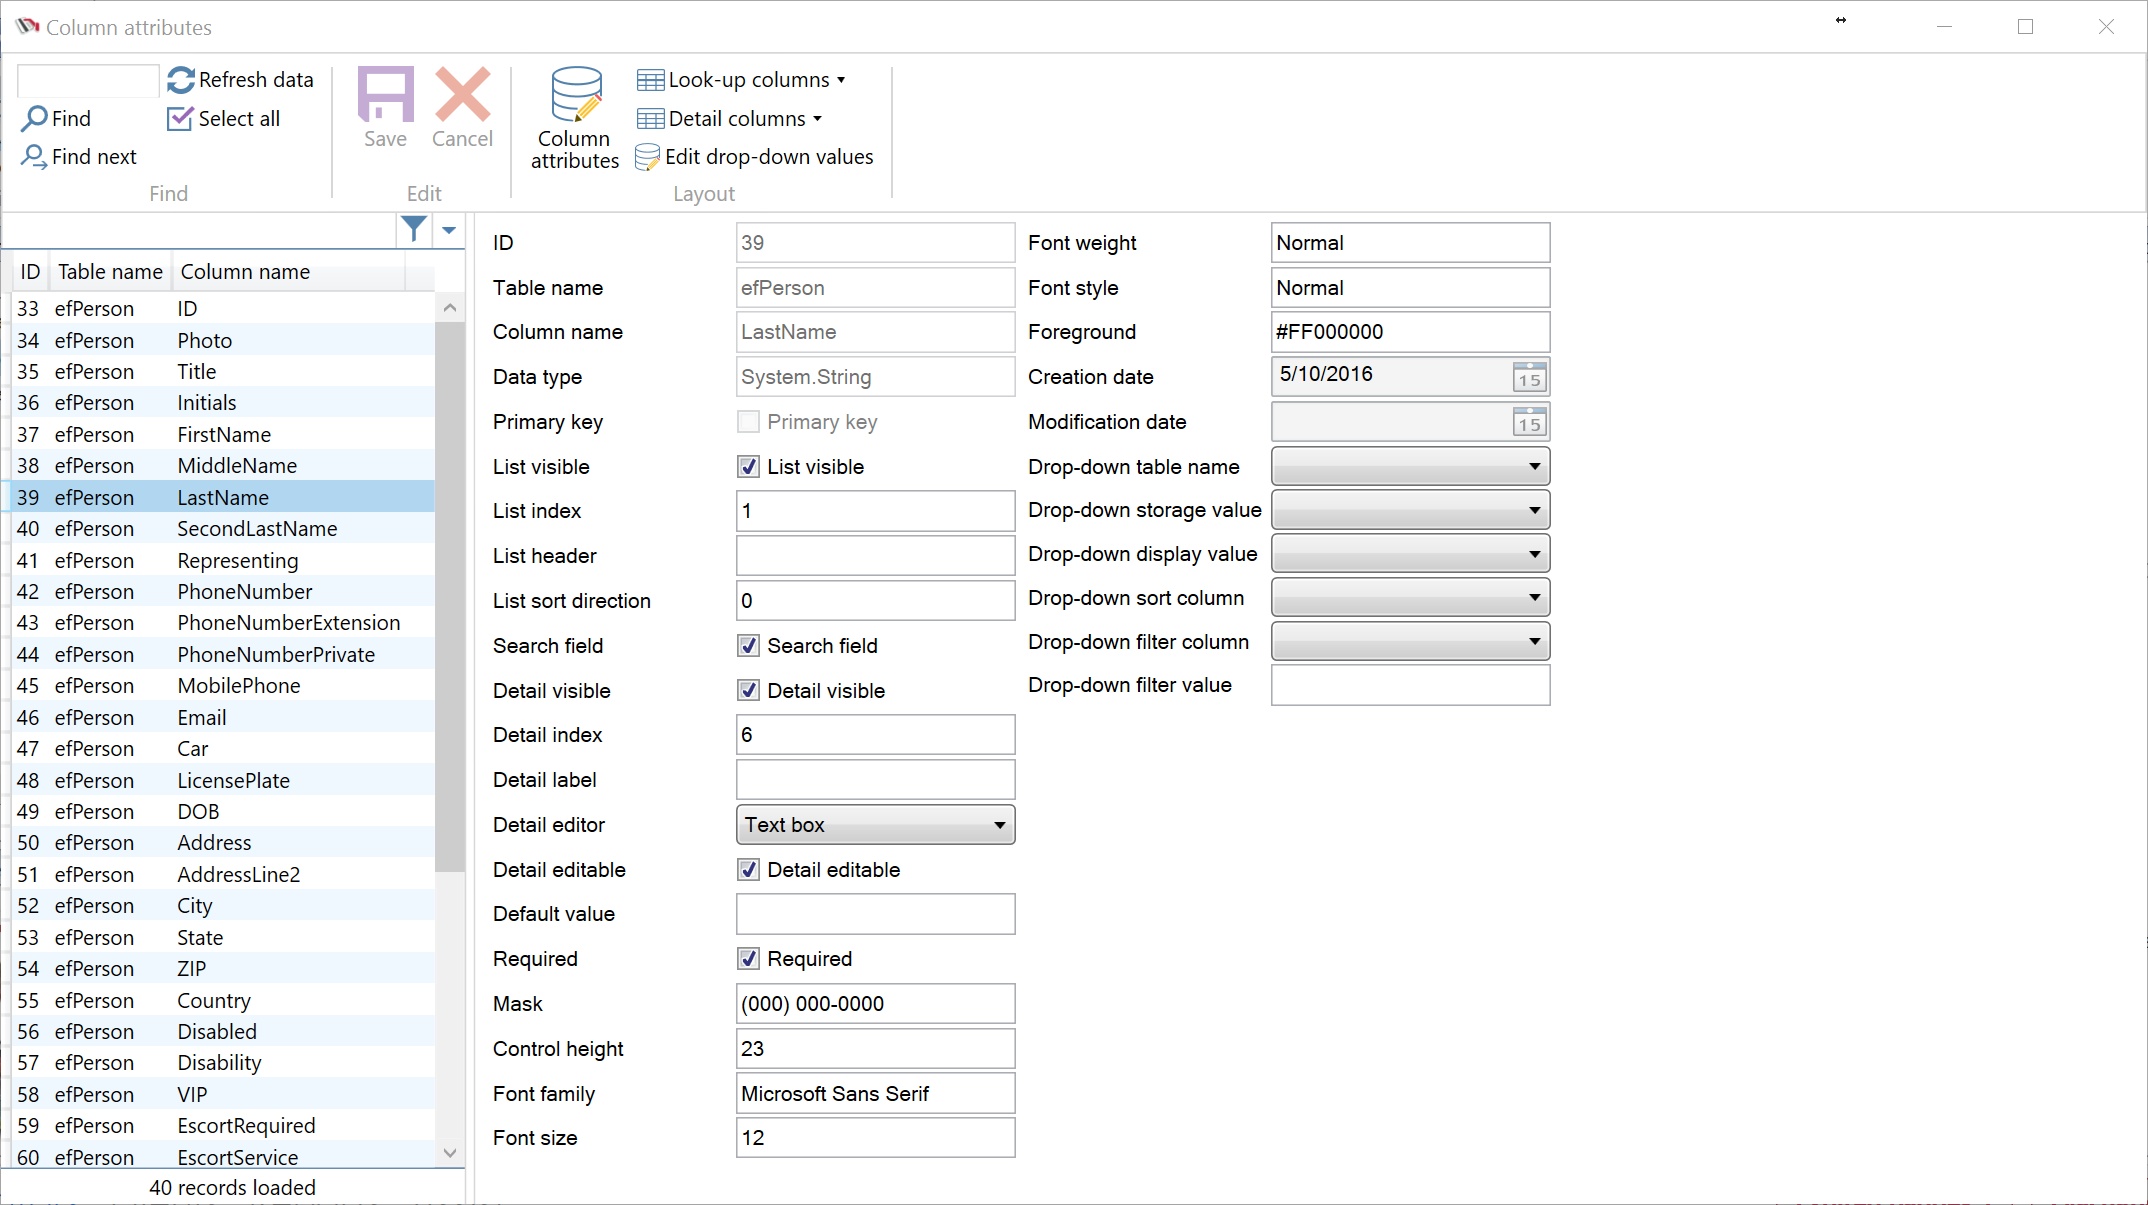This screenshot has height=1205, width=2148.
Task: Open Creation date calendar picker
Action: pyautogui.click(x=1529, y=377)
